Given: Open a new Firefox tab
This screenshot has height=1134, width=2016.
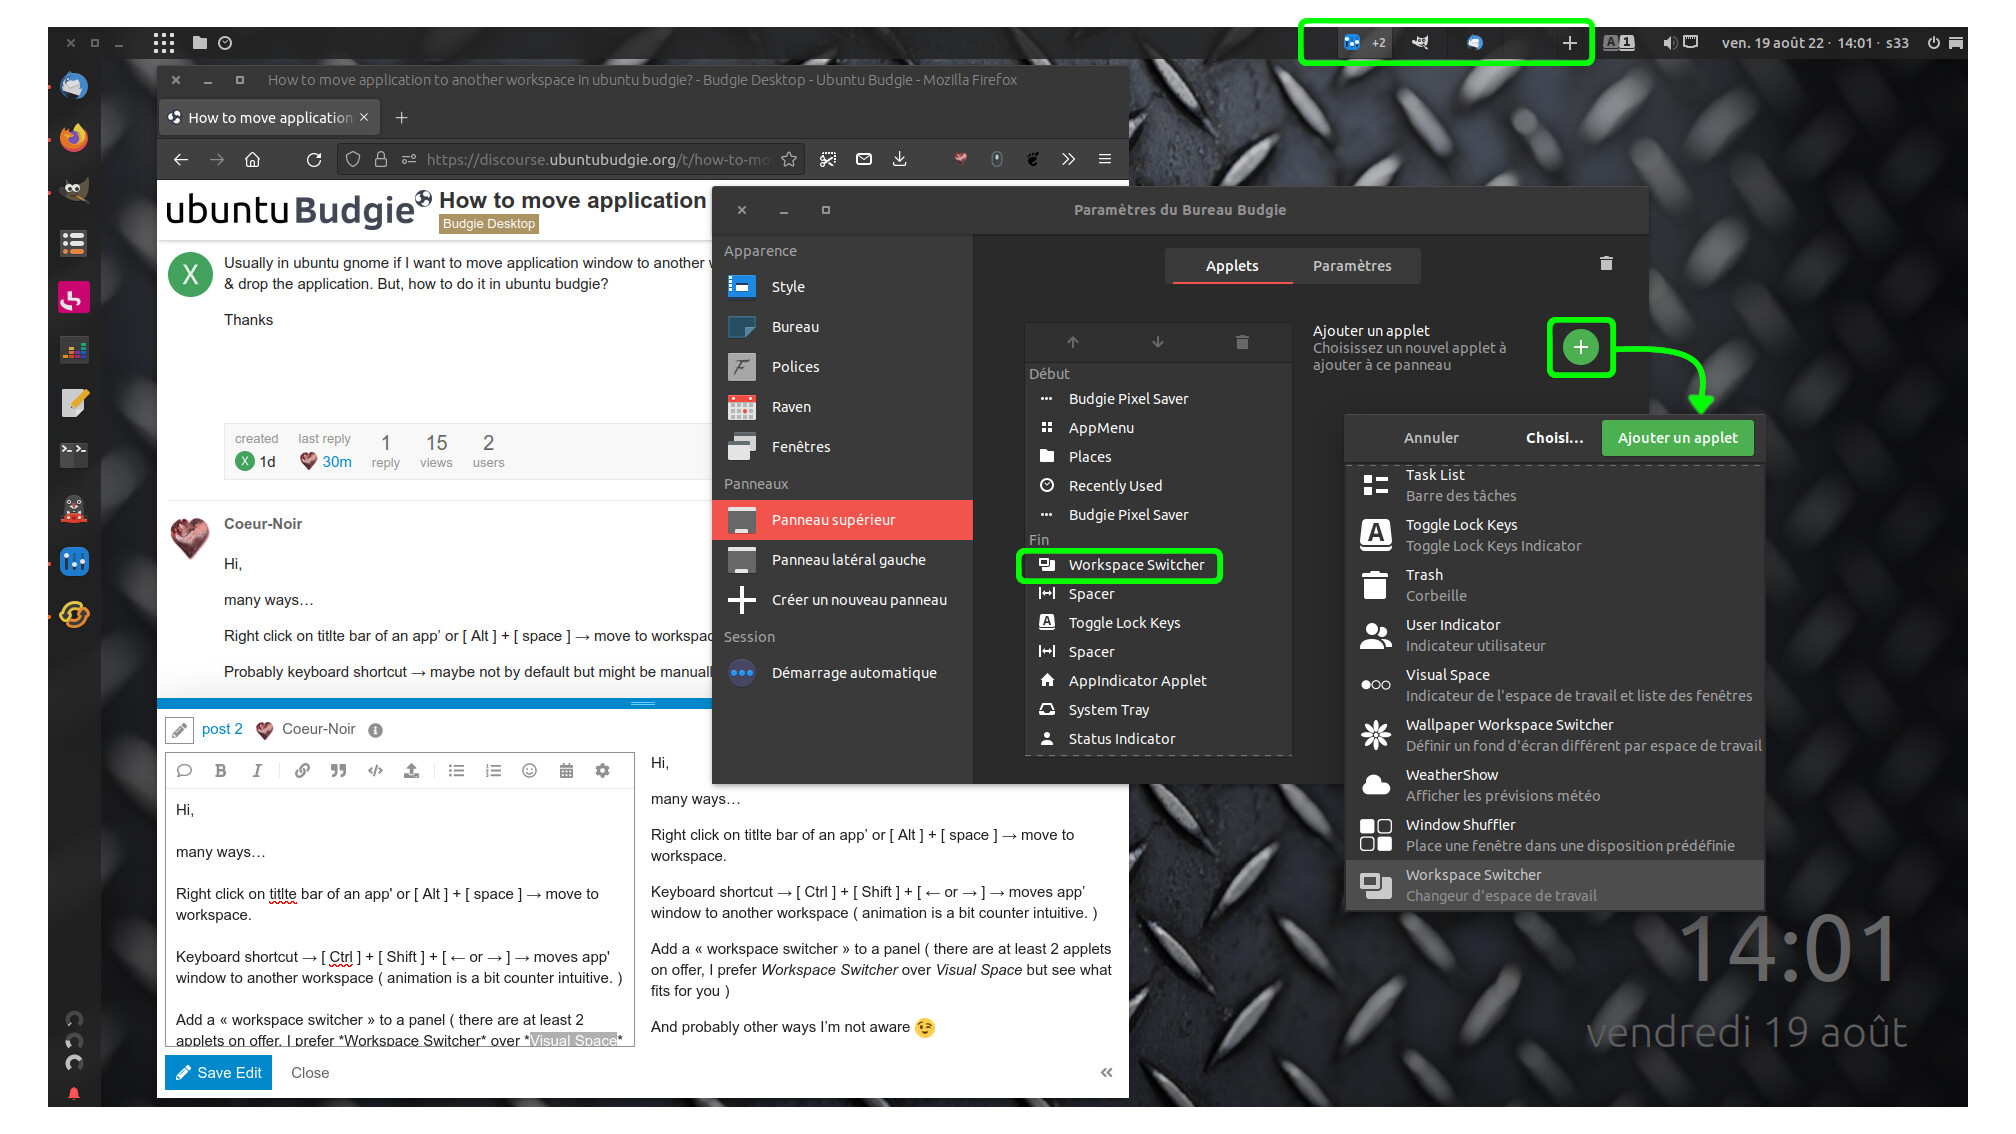Looking at the screenshot, I should click(x=401, y=118).
